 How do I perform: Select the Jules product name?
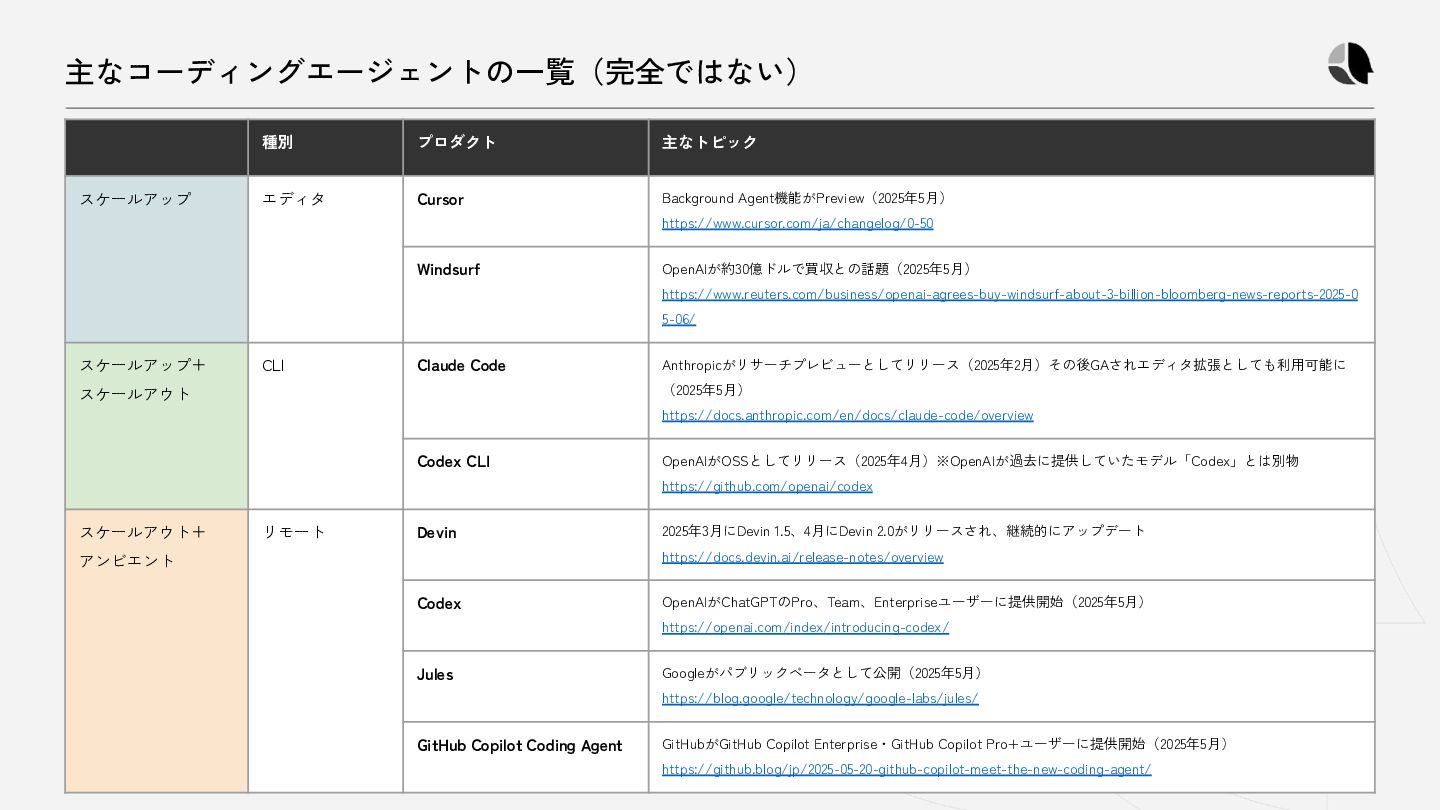[435, 675]
